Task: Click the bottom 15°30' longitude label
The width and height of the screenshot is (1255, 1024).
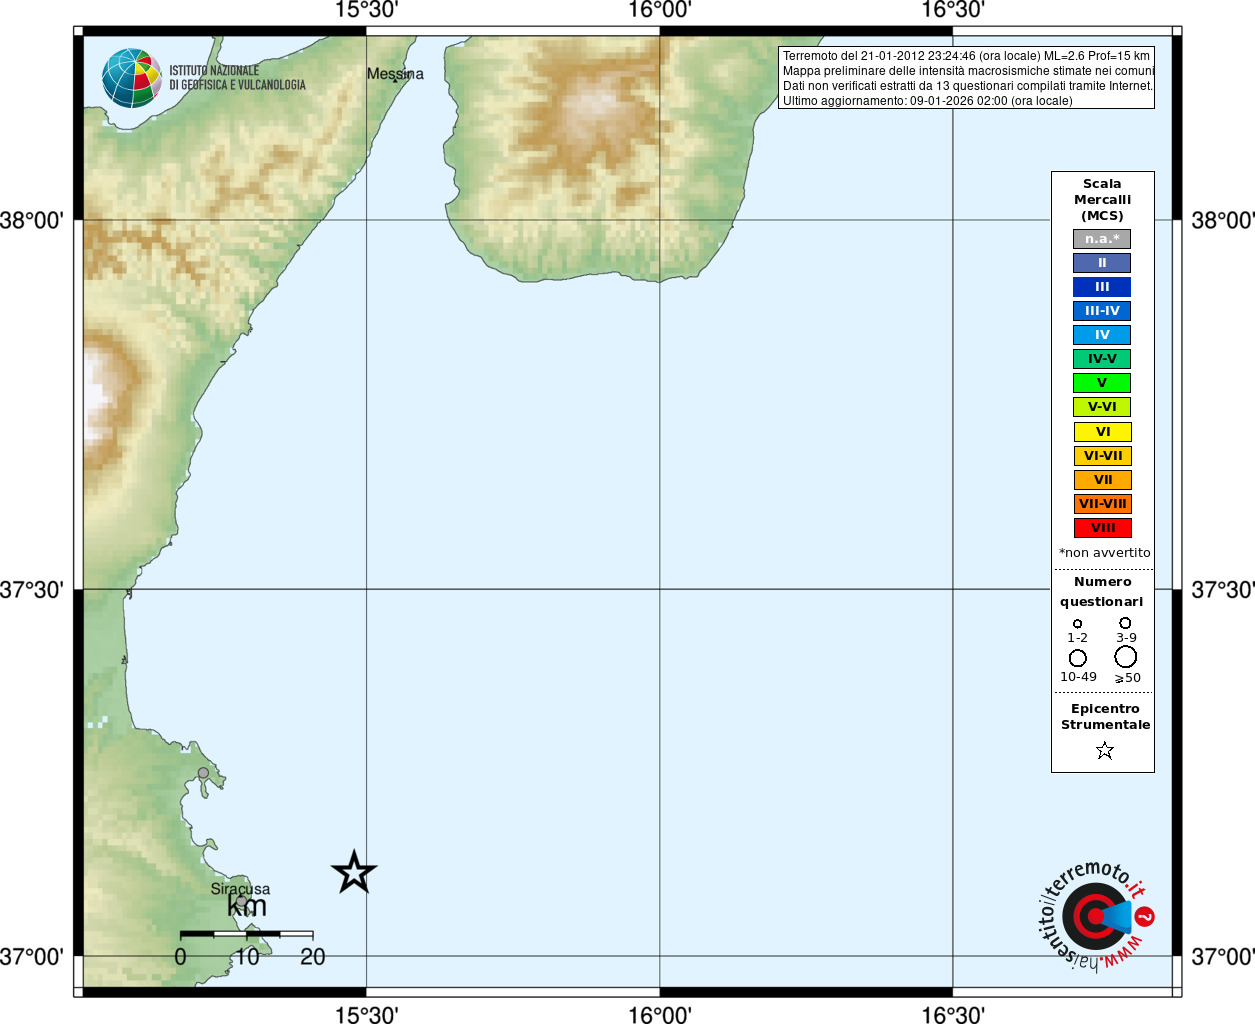Action: coord(366,1015)
